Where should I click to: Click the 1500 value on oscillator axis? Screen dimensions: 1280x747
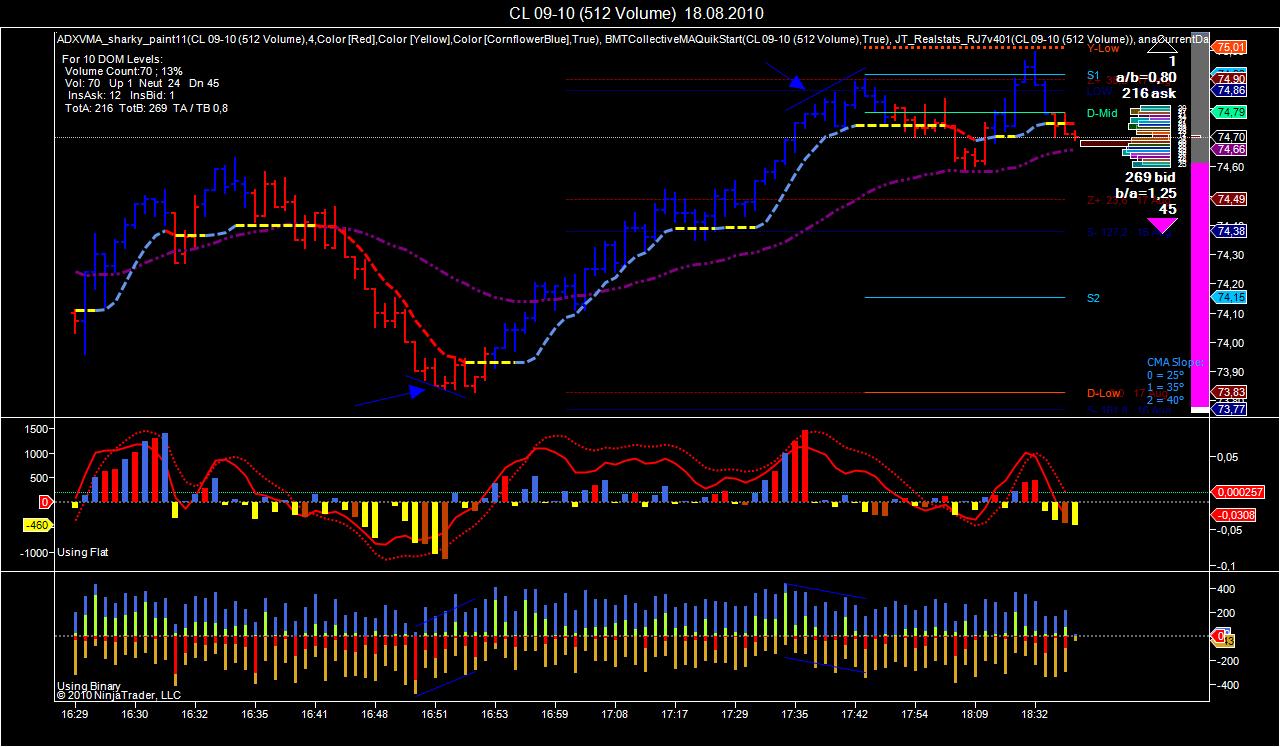(37, 429)
